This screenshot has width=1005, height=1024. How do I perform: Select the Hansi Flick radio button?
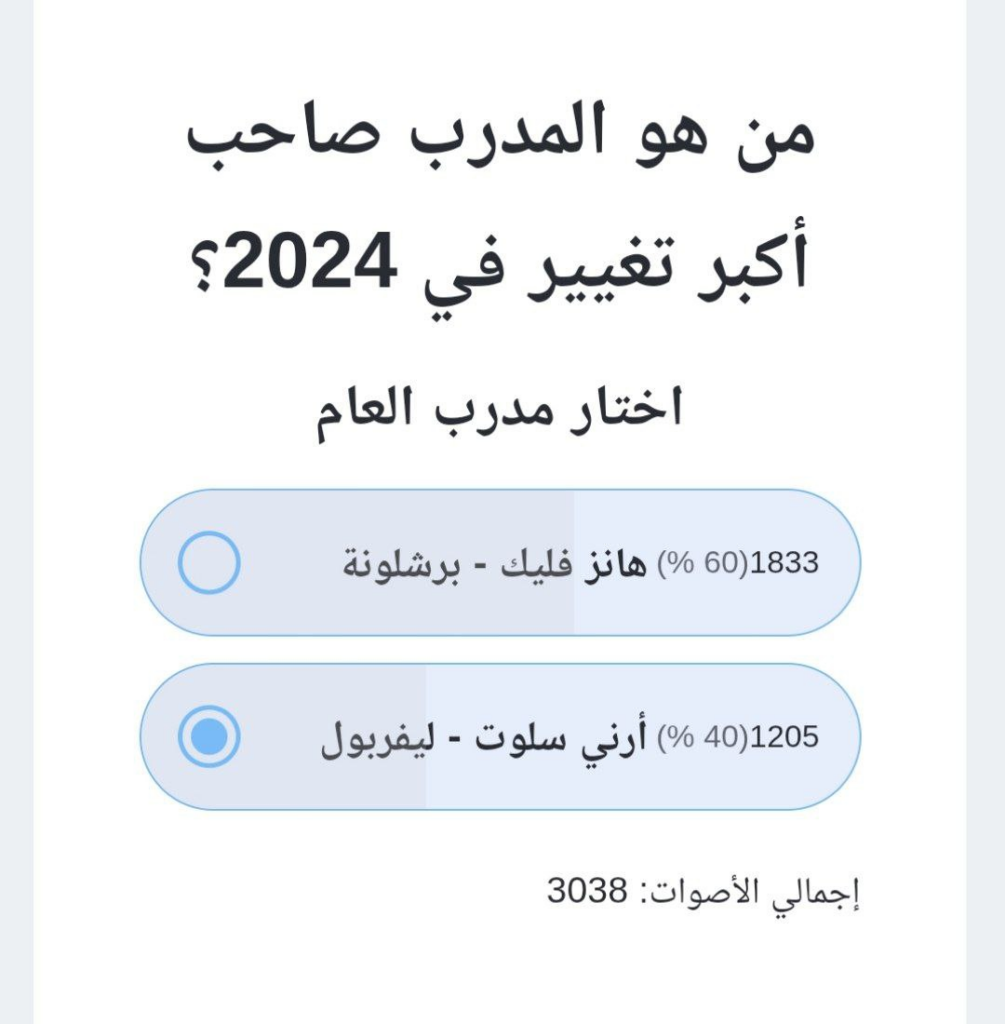pyautogui.click(x=209, y=563)
